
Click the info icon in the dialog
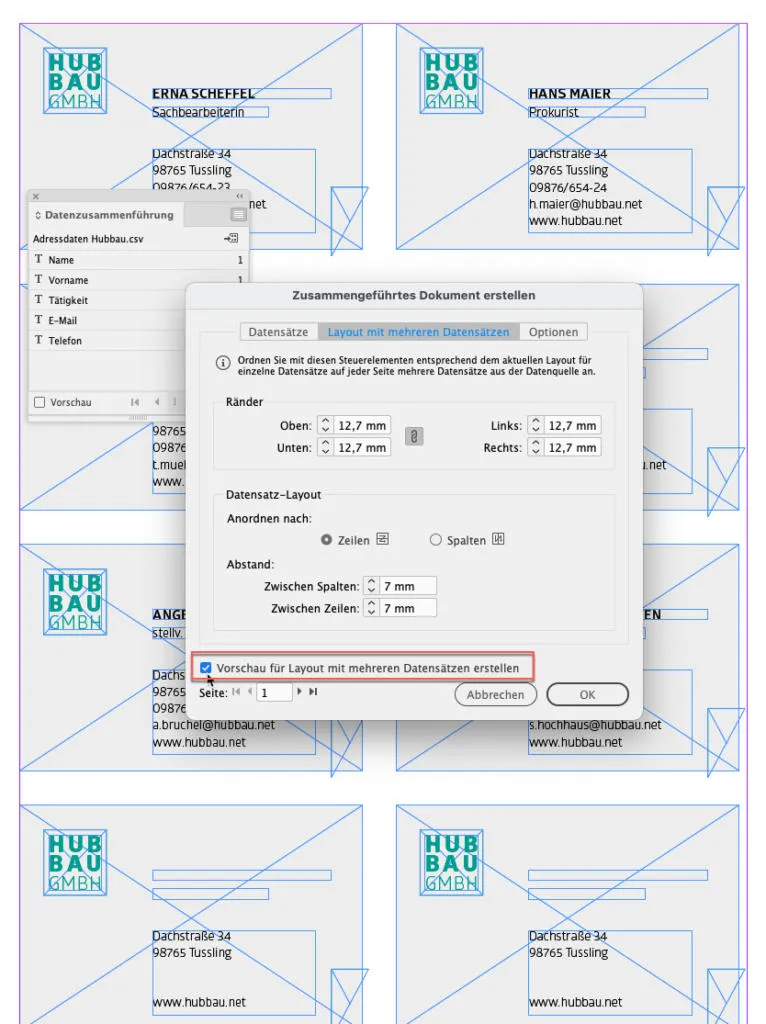(222, 364)
